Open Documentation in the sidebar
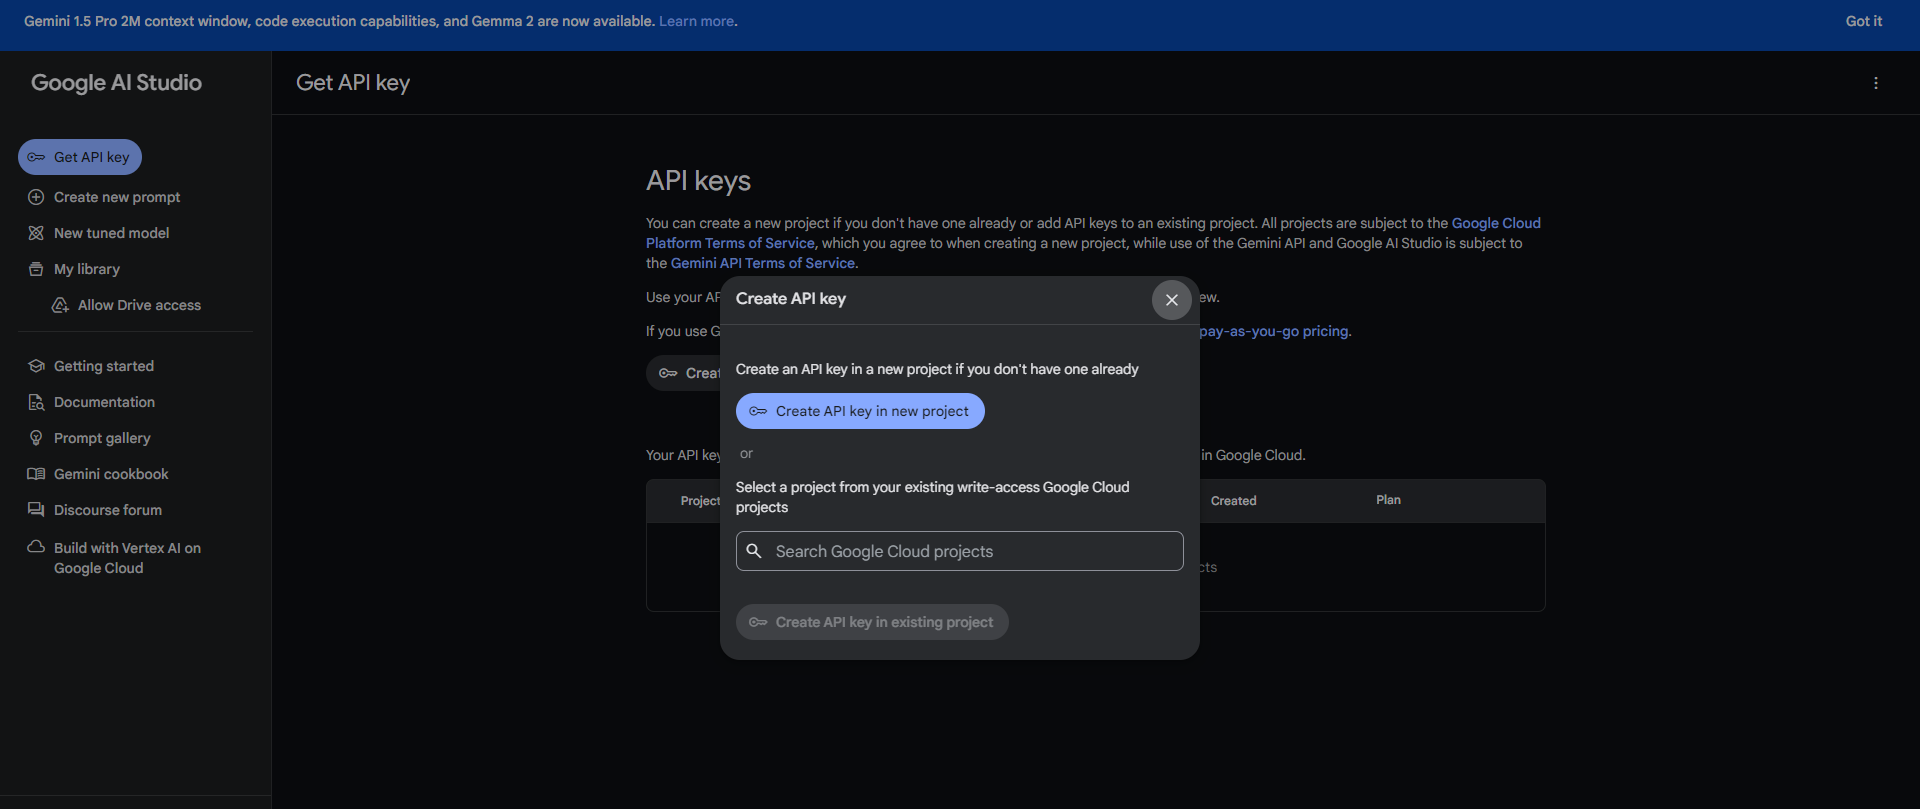The image size is (1920, 809). (104, 402)
